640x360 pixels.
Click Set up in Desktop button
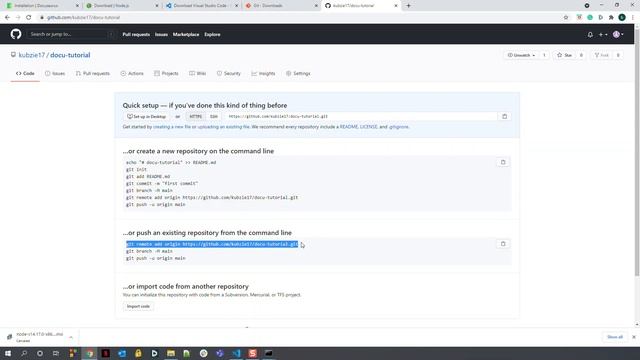[147, 117]
